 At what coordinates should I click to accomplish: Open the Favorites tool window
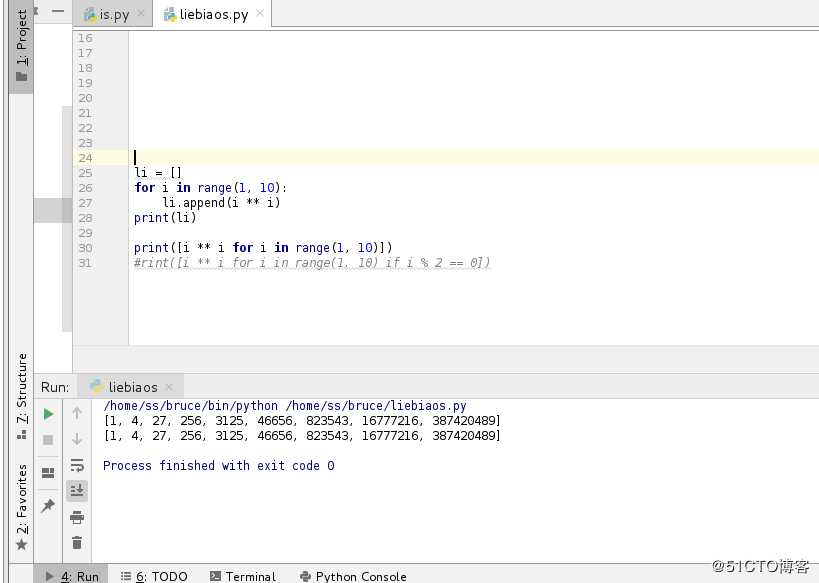[21, 507]
